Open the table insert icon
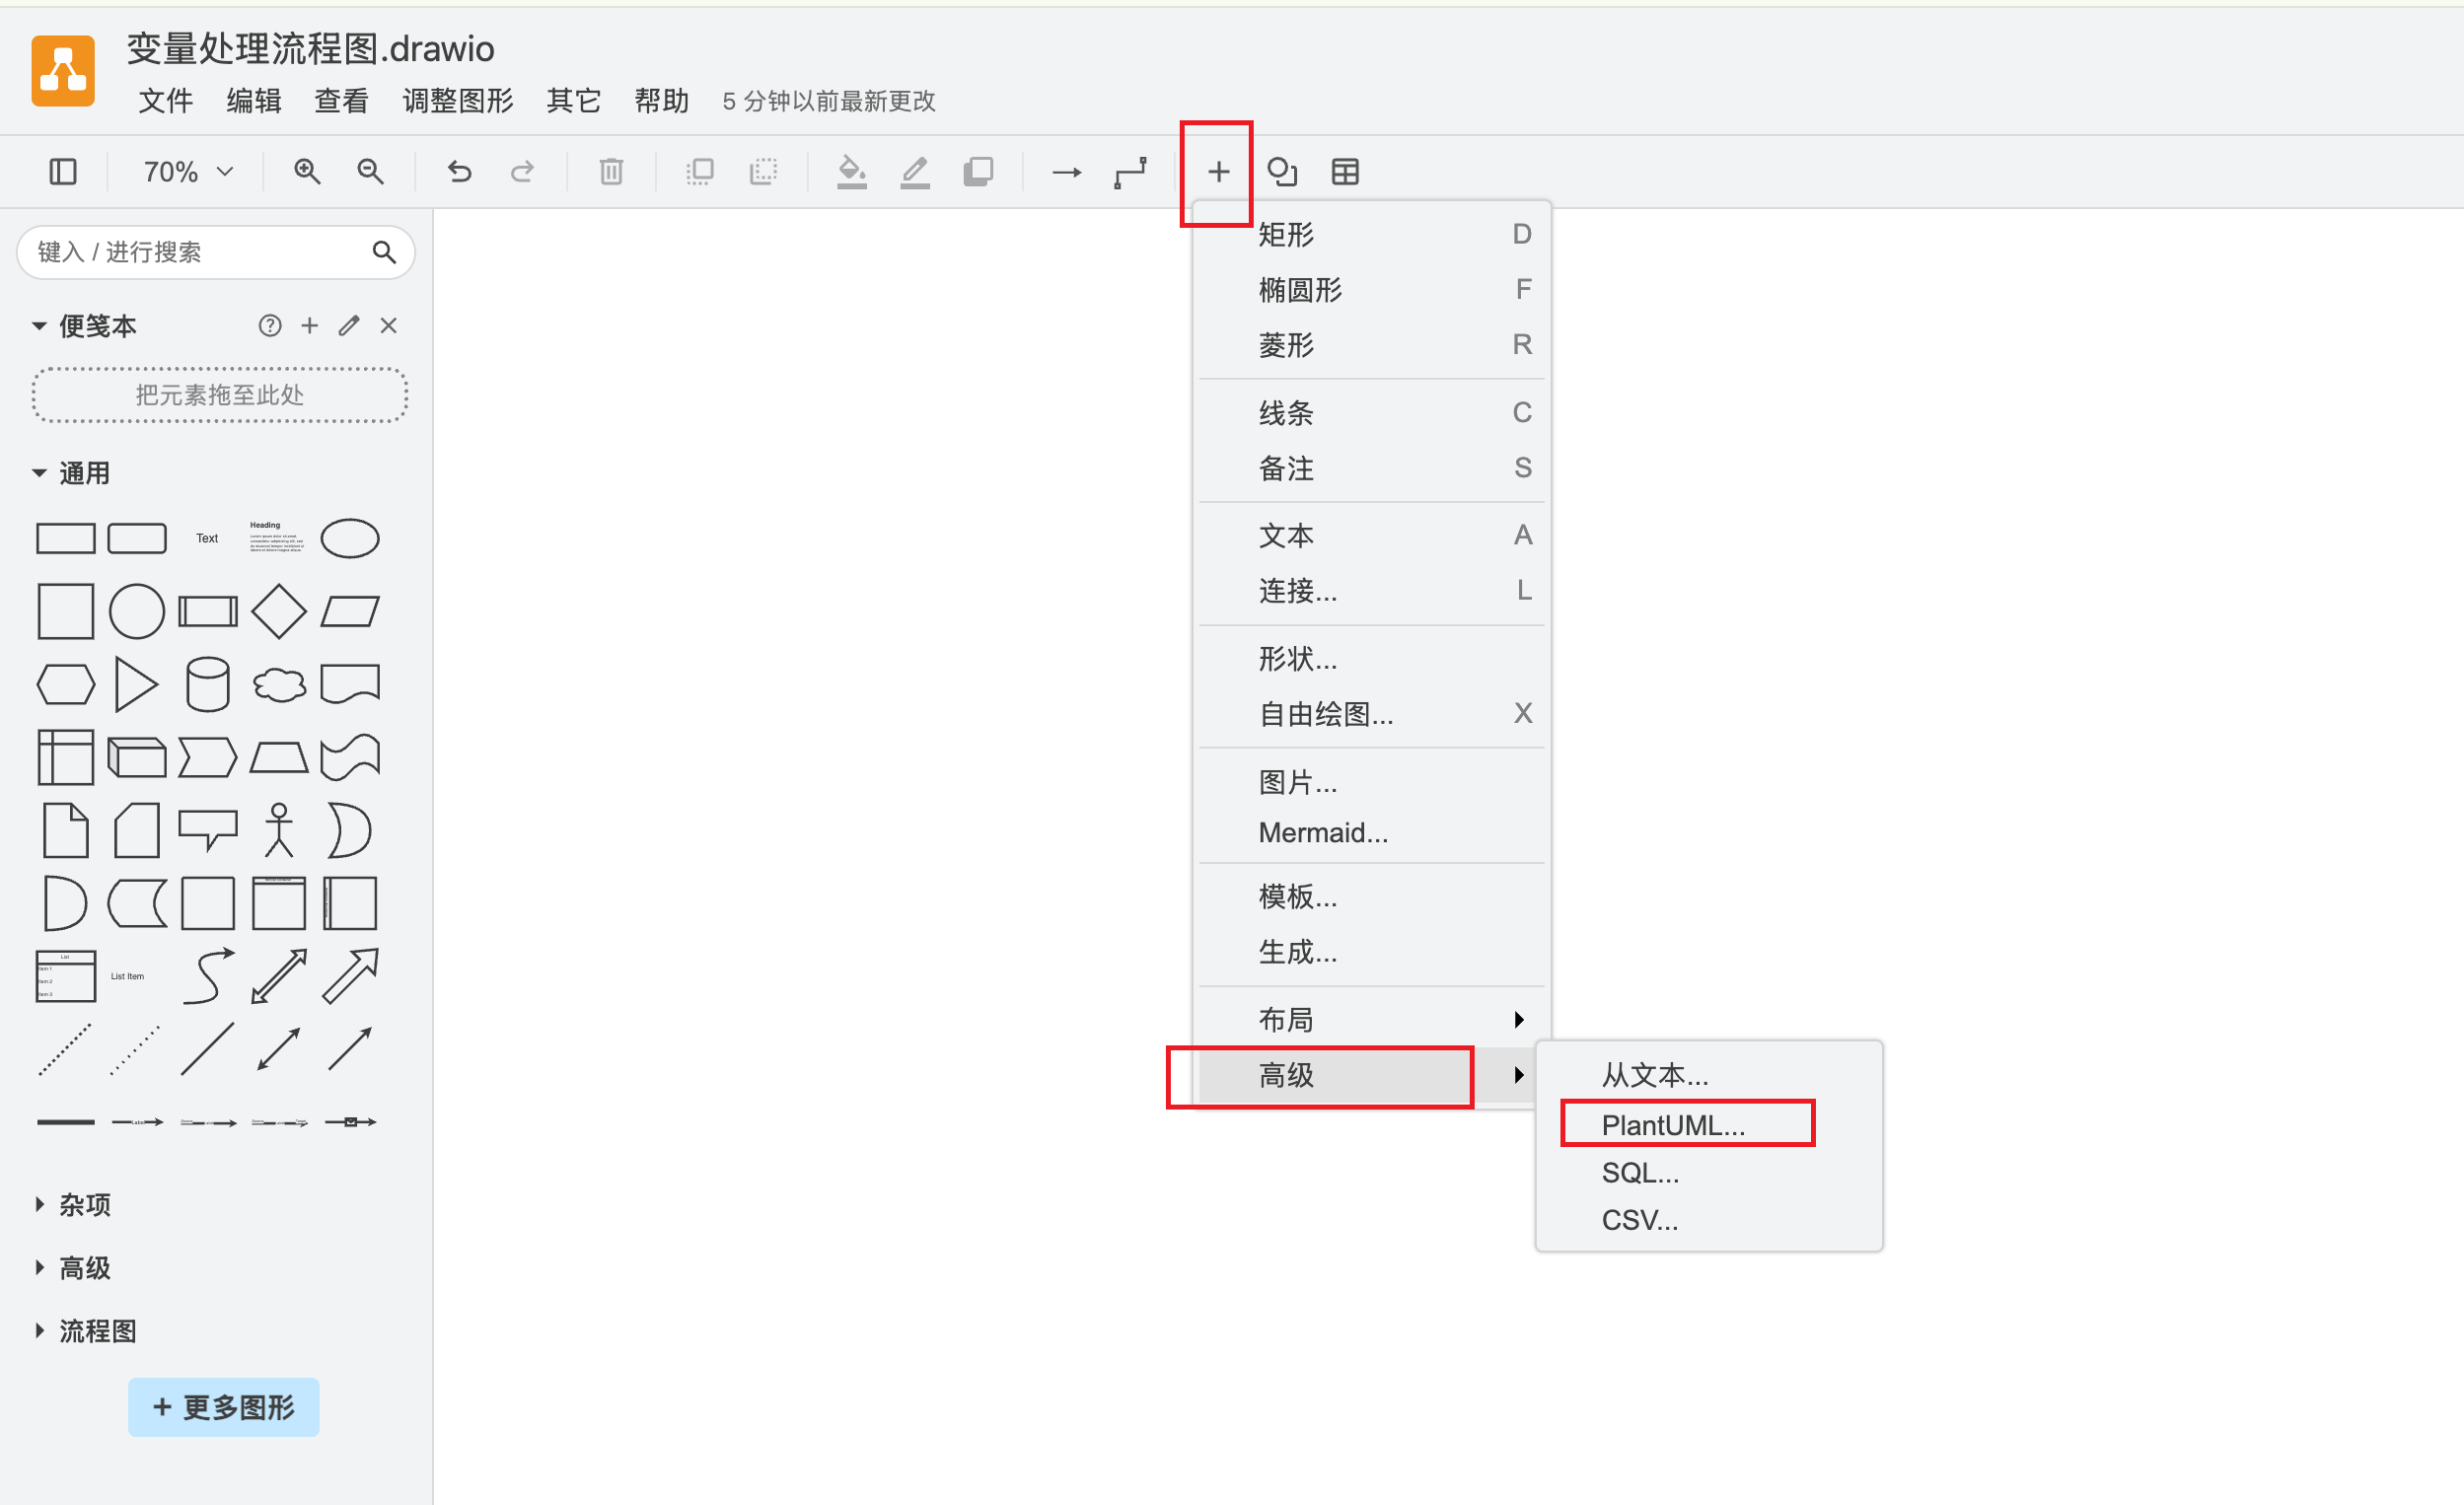Image resolution: width=2464 pixels, height=1505 pixels. pyautogui.click(x=1345, y=172)
